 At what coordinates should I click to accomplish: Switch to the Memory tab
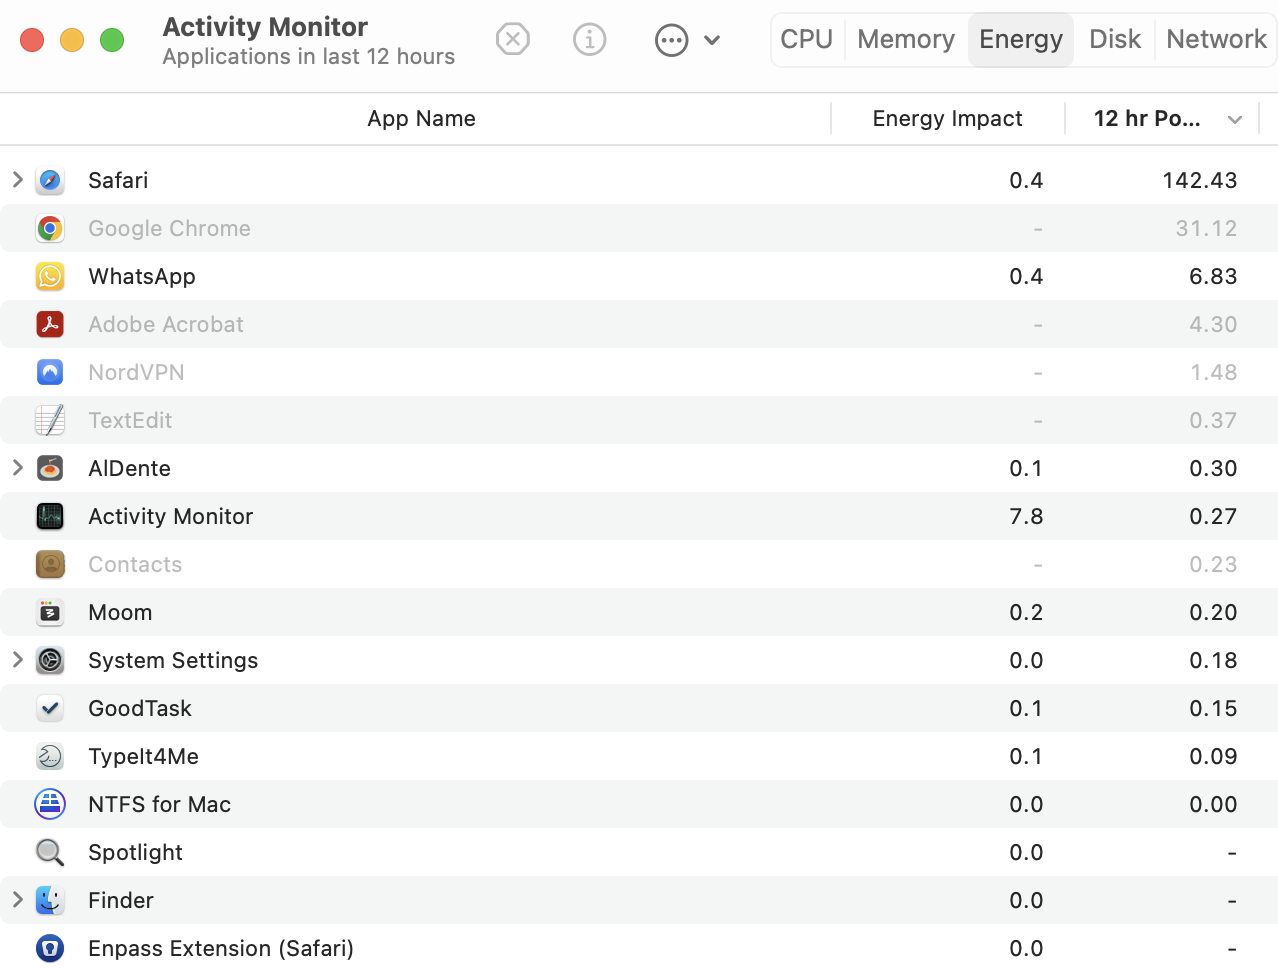pos(904,39)
